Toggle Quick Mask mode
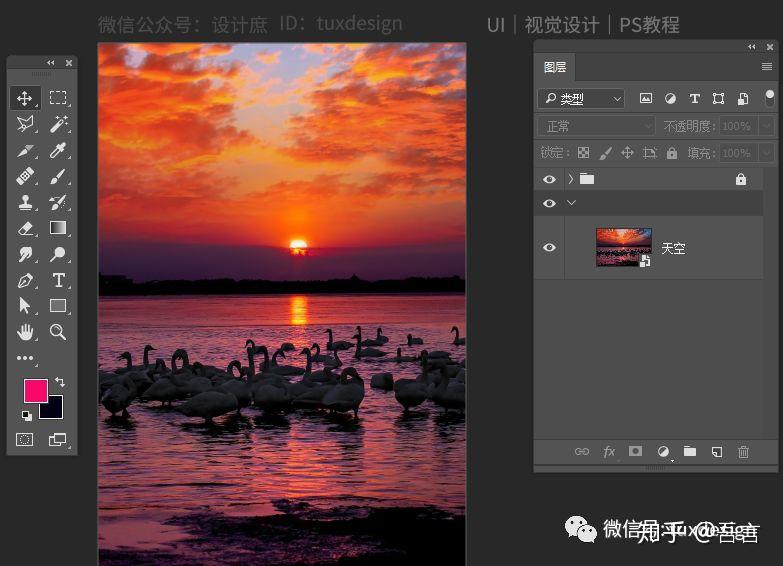Screen dimensions: 783x566 point(24,440)
